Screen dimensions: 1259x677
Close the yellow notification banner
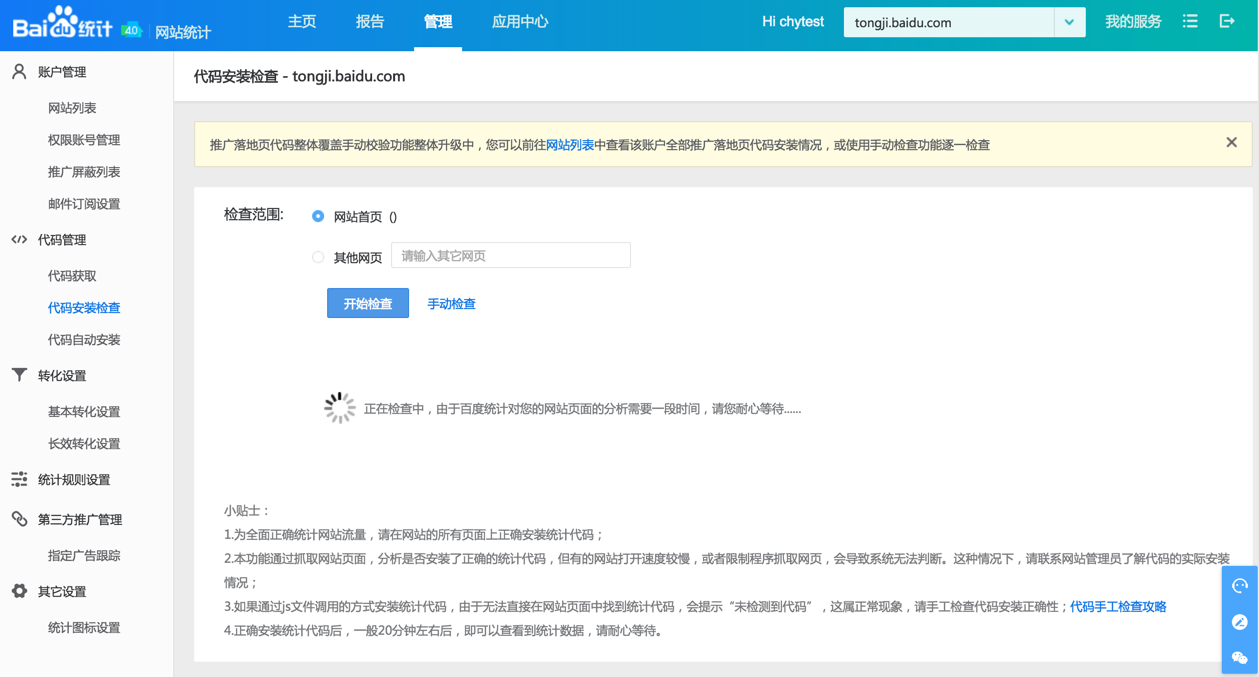point(1231,143)
